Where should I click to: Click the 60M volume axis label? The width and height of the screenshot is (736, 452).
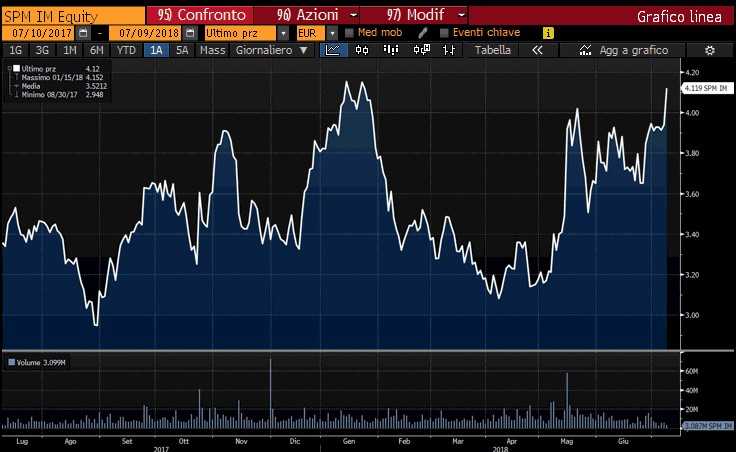coord(692,371)
